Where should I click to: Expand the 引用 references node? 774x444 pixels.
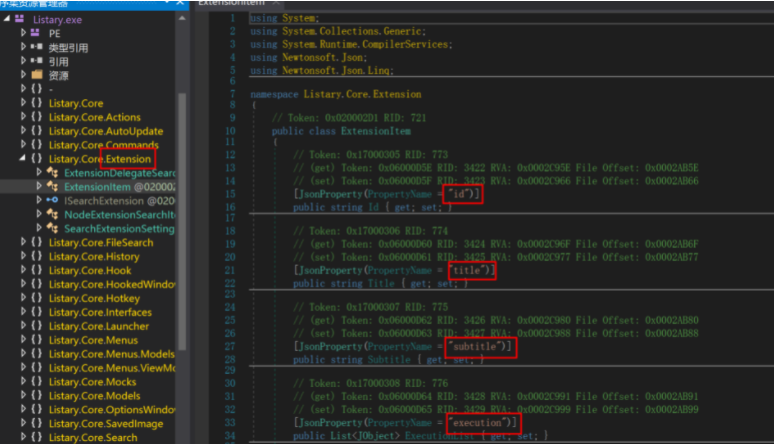(23, 61)
